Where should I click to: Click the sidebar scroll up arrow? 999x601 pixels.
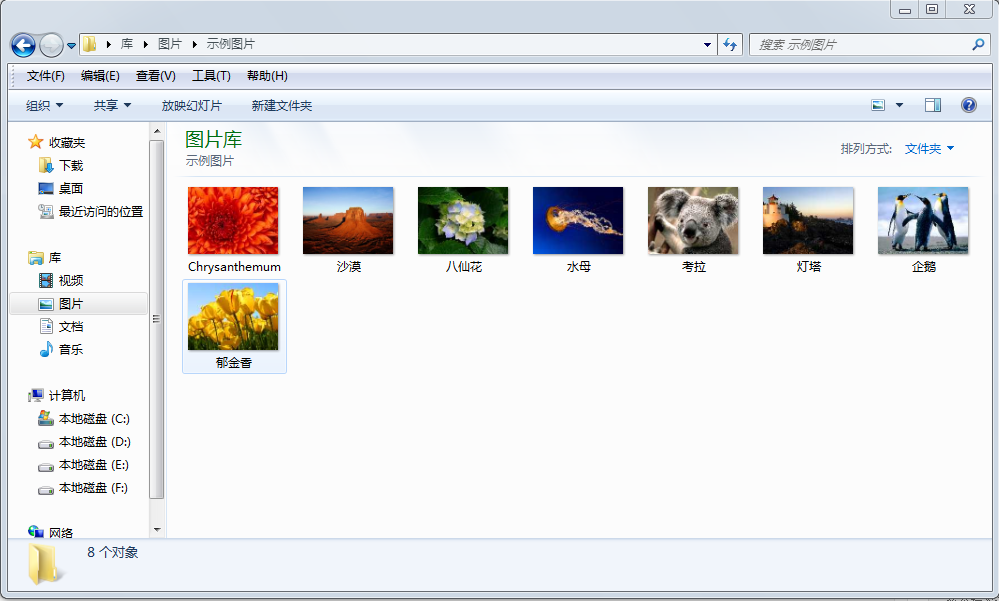[x=157, y=131]
